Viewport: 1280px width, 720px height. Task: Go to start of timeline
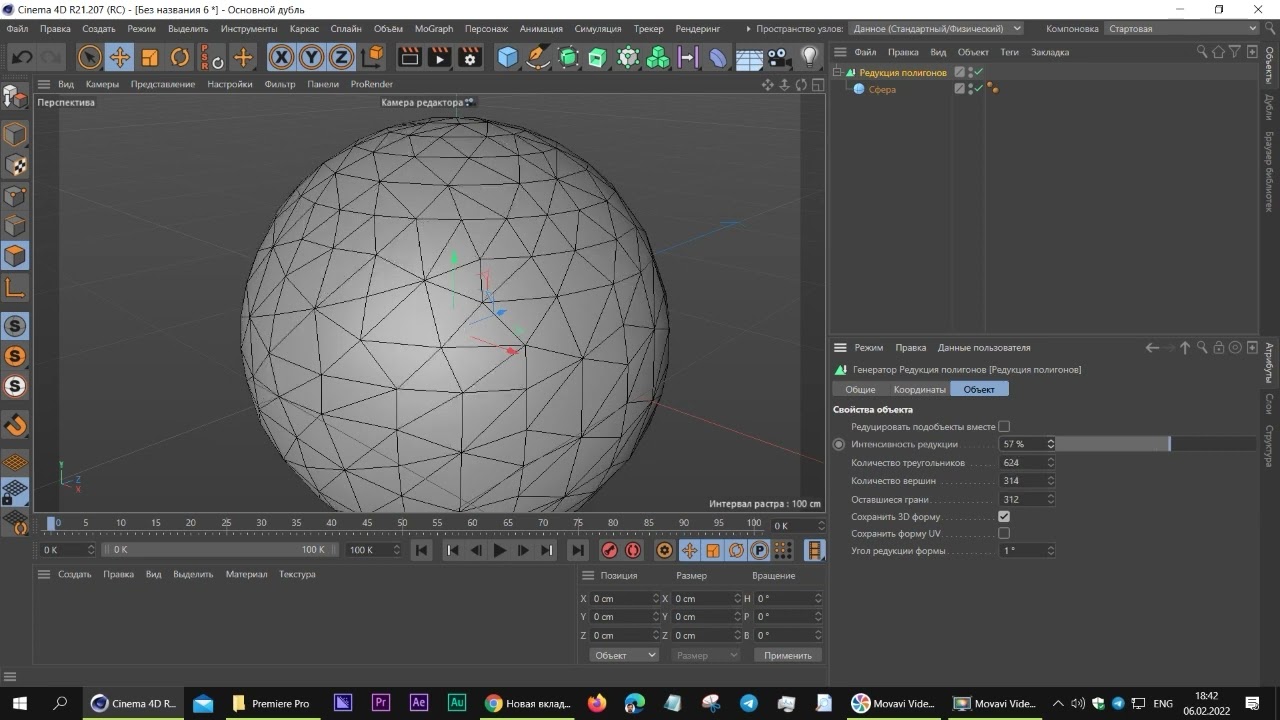(x=422, y=550)
